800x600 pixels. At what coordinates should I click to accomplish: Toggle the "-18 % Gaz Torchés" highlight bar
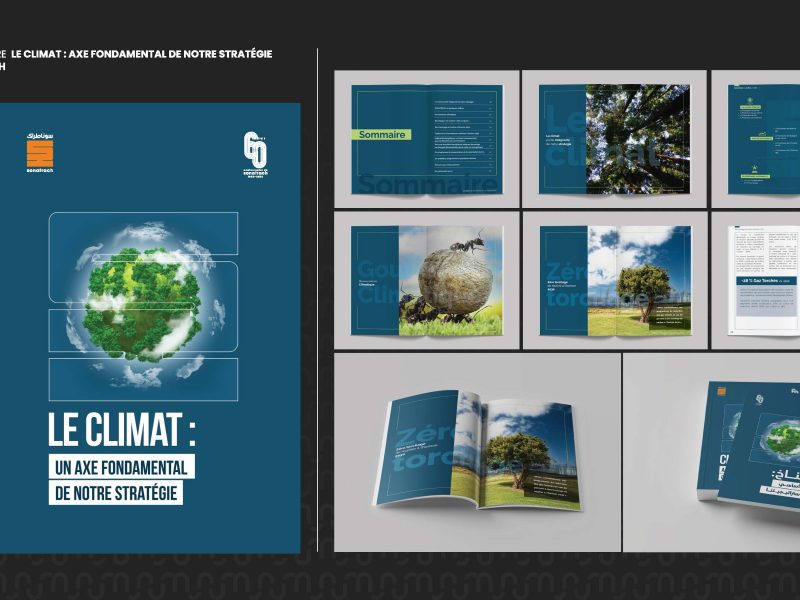tap(766, 280)
